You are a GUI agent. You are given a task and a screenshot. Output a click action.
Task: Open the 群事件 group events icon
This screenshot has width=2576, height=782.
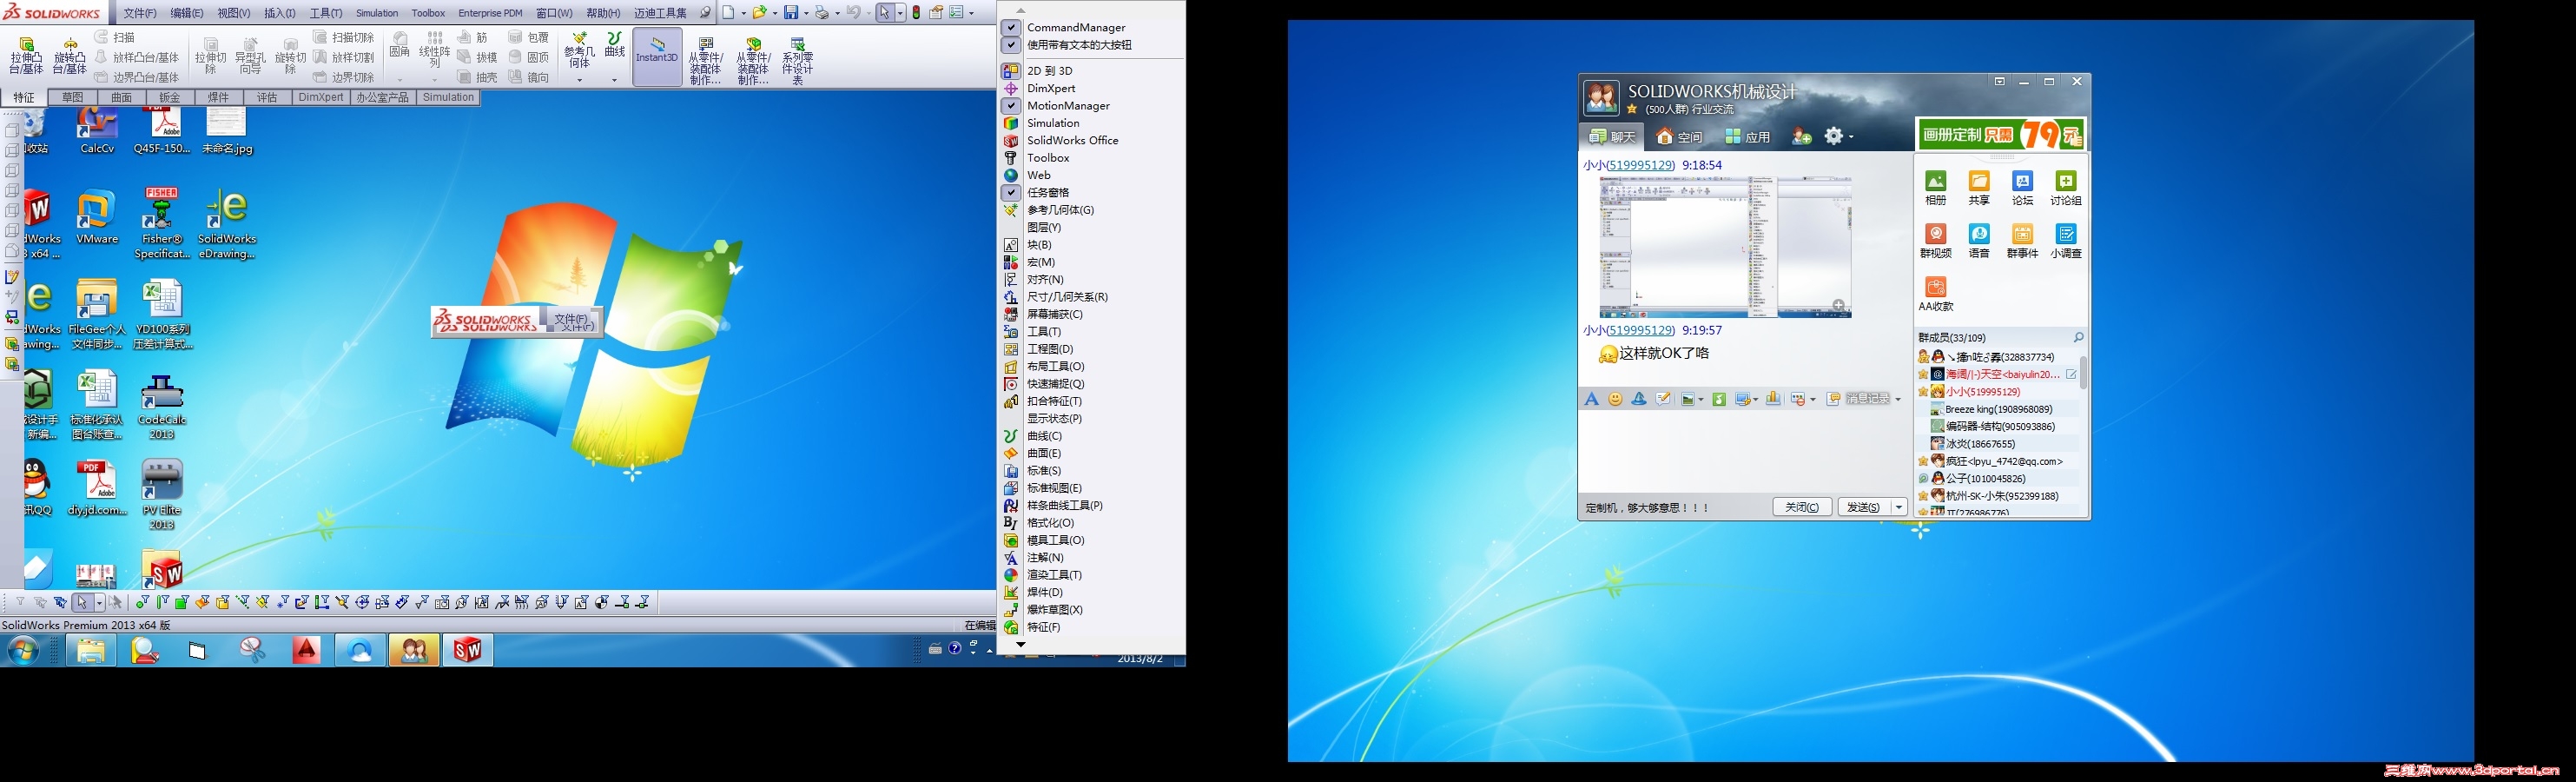point(2022,241)
